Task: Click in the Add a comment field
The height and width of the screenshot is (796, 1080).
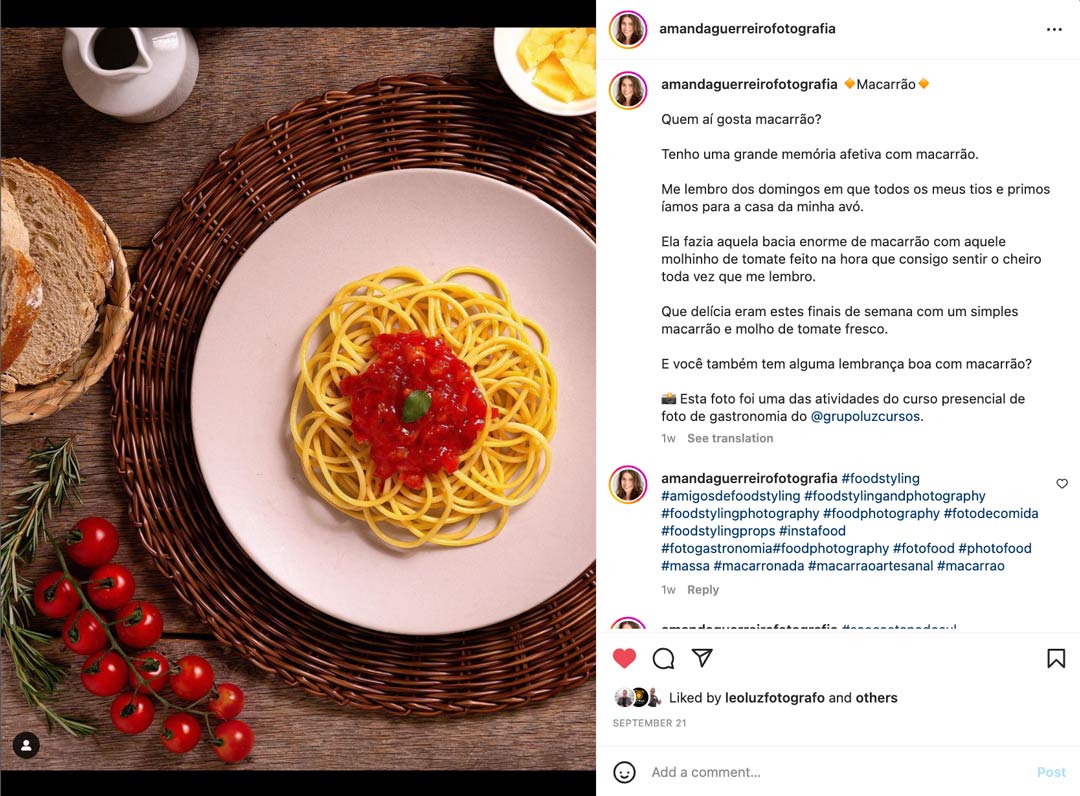Action: click(x=837, y=772)
